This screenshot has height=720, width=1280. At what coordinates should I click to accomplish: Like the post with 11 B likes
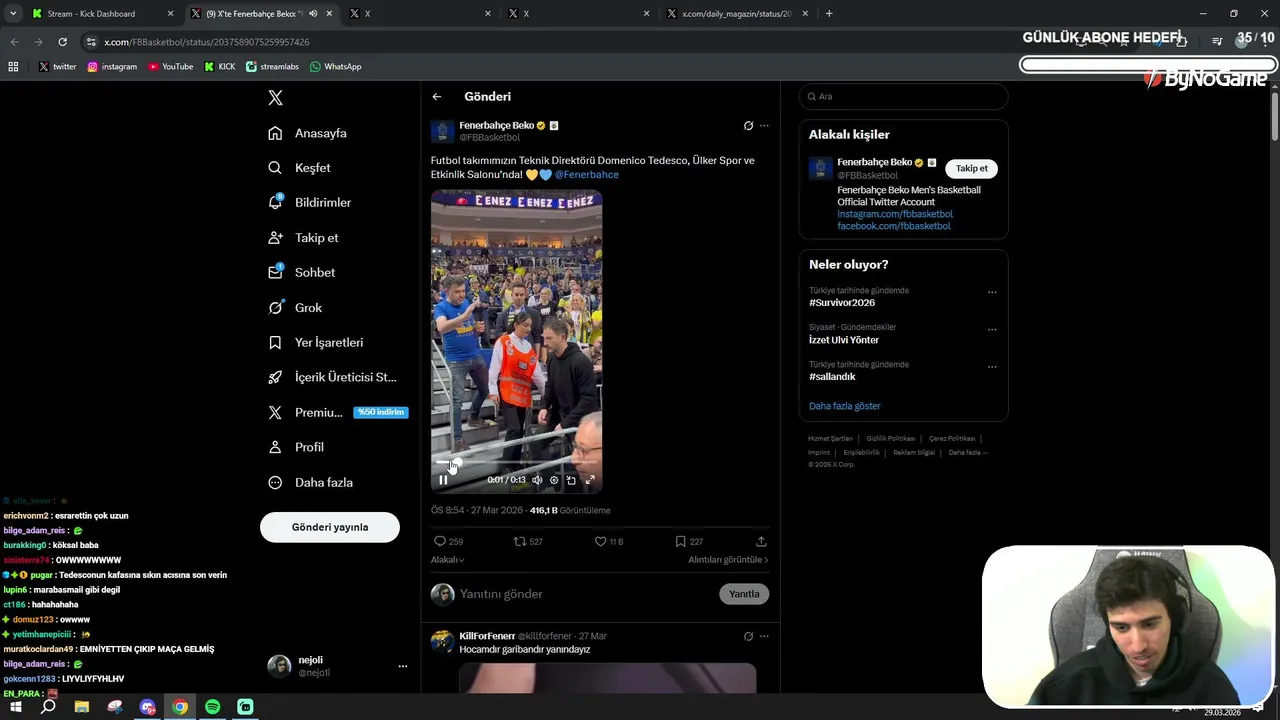[x=609, y=542]
